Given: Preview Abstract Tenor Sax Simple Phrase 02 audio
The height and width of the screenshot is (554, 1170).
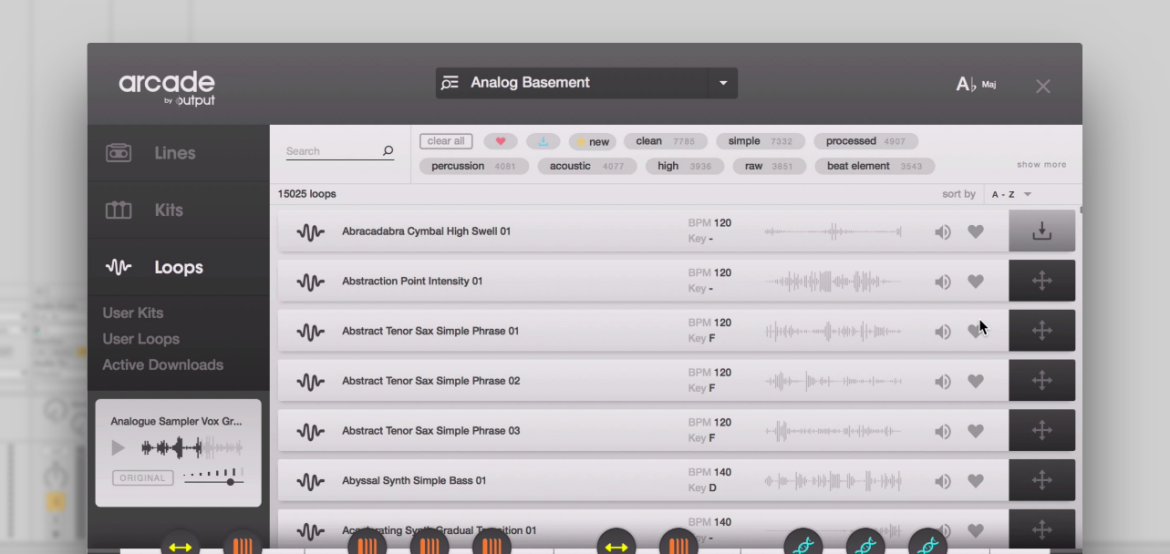Looking at the screenshot, I should click(x=942, y=382).
